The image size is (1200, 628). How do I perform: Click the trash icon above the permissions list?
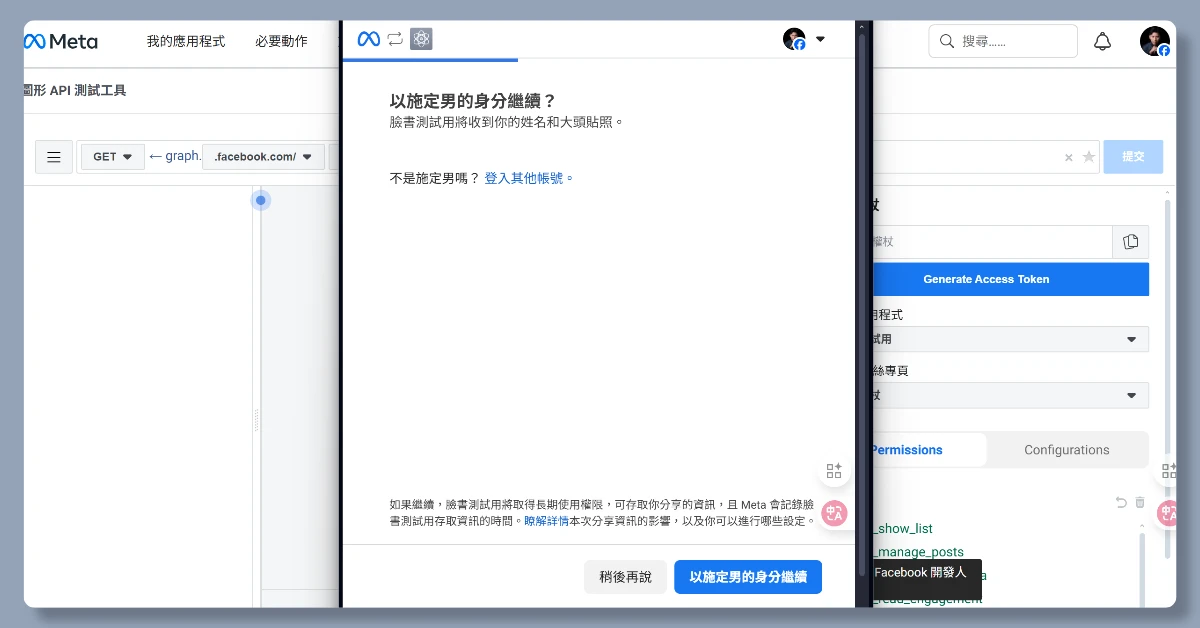click(1140, 502)
